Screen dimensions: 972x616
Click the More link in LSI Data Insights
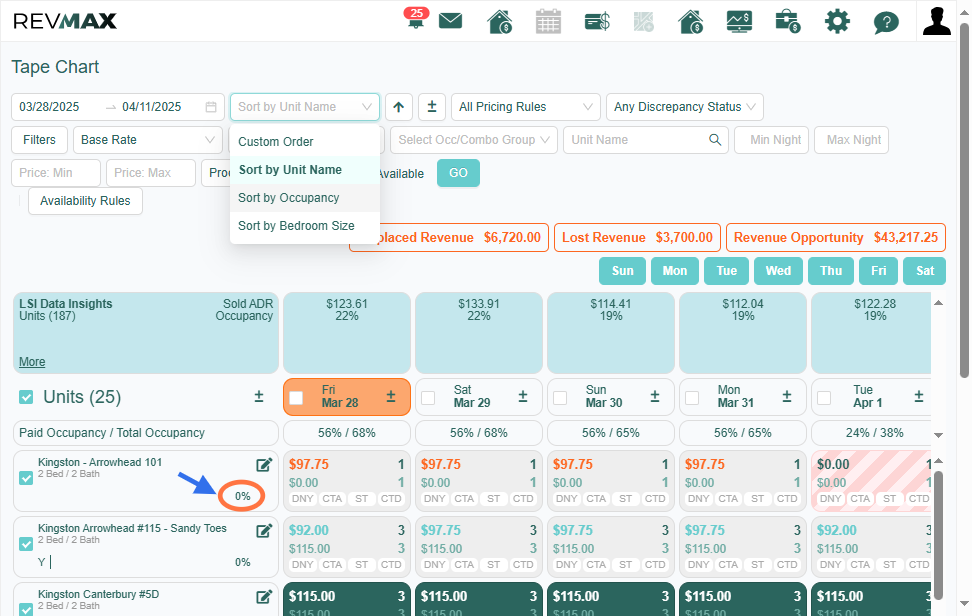click(32, 362)
